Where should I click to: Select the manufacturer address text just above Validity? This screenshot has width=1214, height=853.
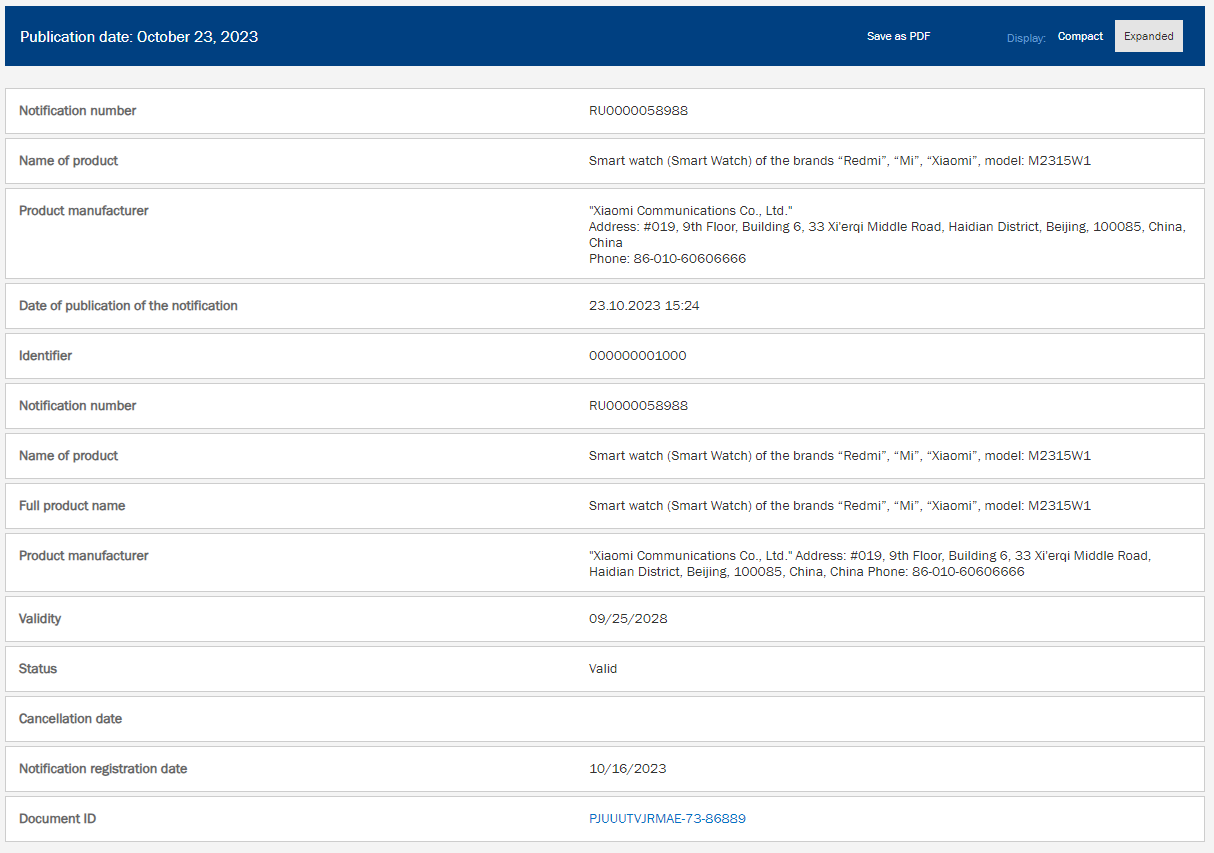(870, 563)
